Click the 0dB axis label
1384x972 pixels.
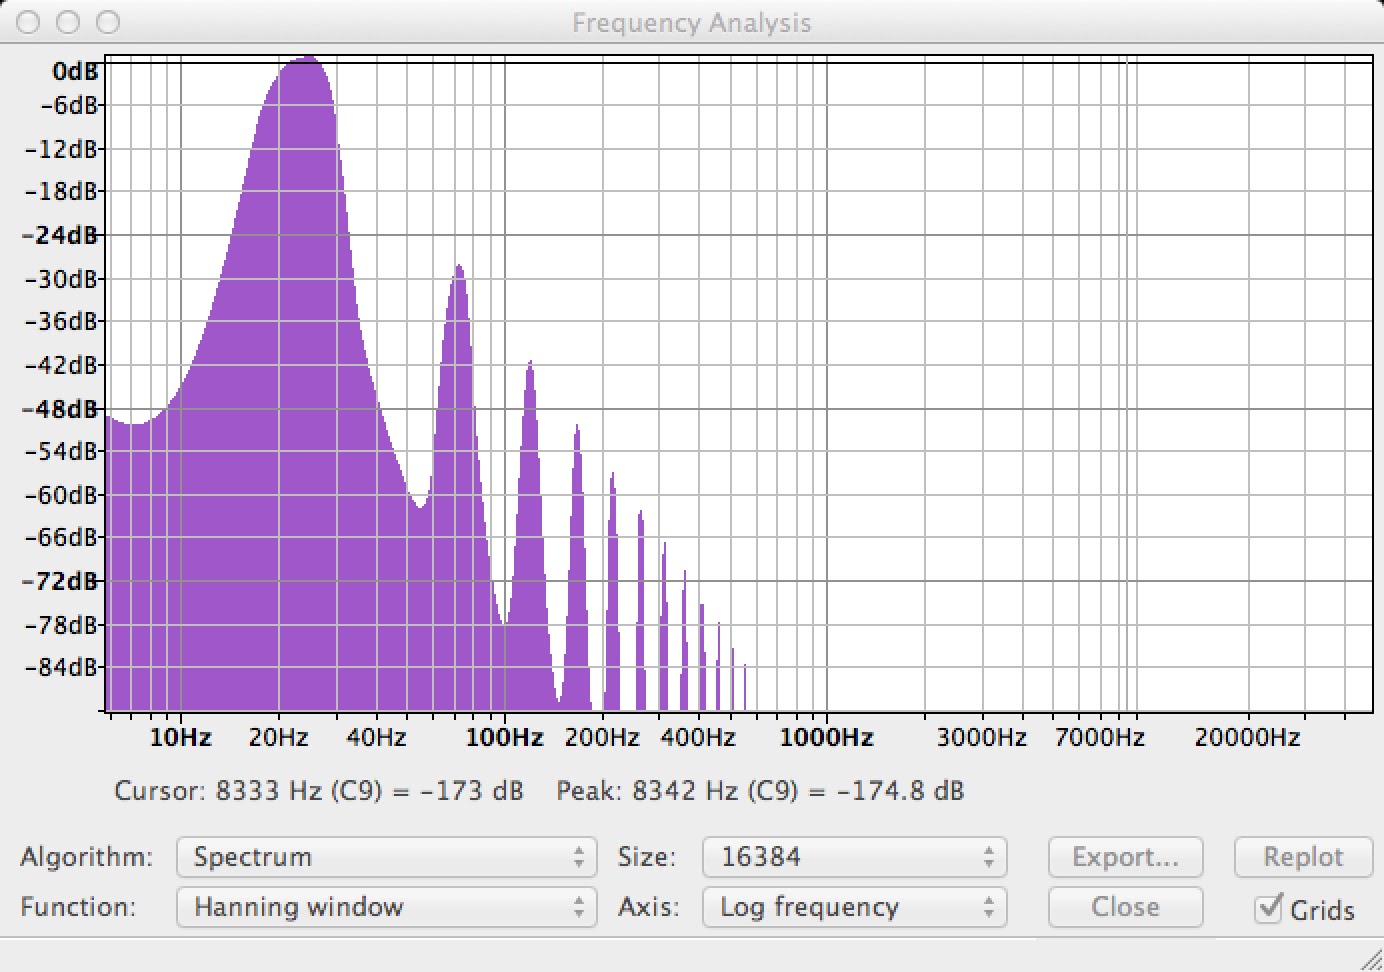point(75,71)
